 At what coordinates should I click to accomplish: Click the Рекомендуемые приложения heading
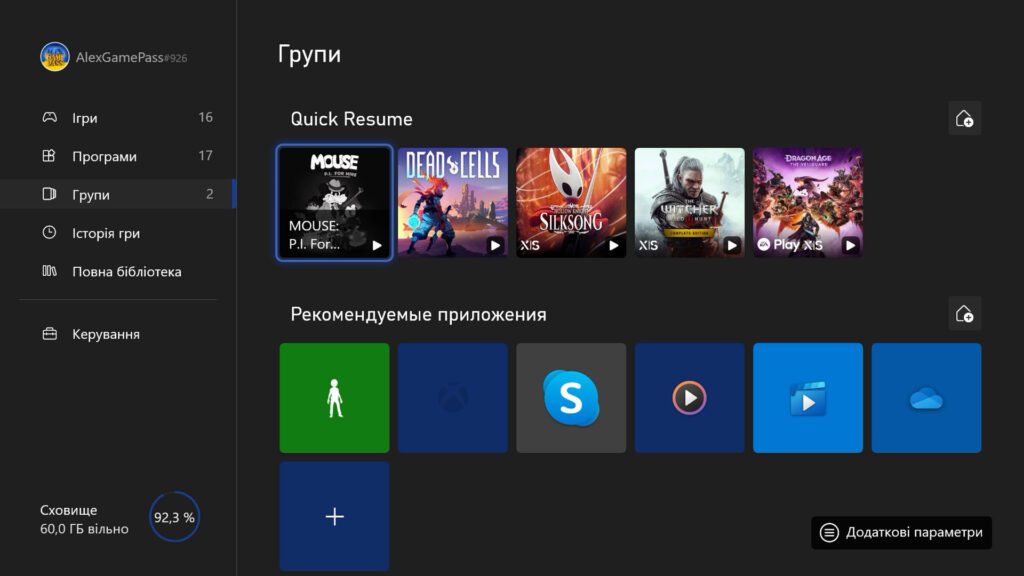point(419,314)
